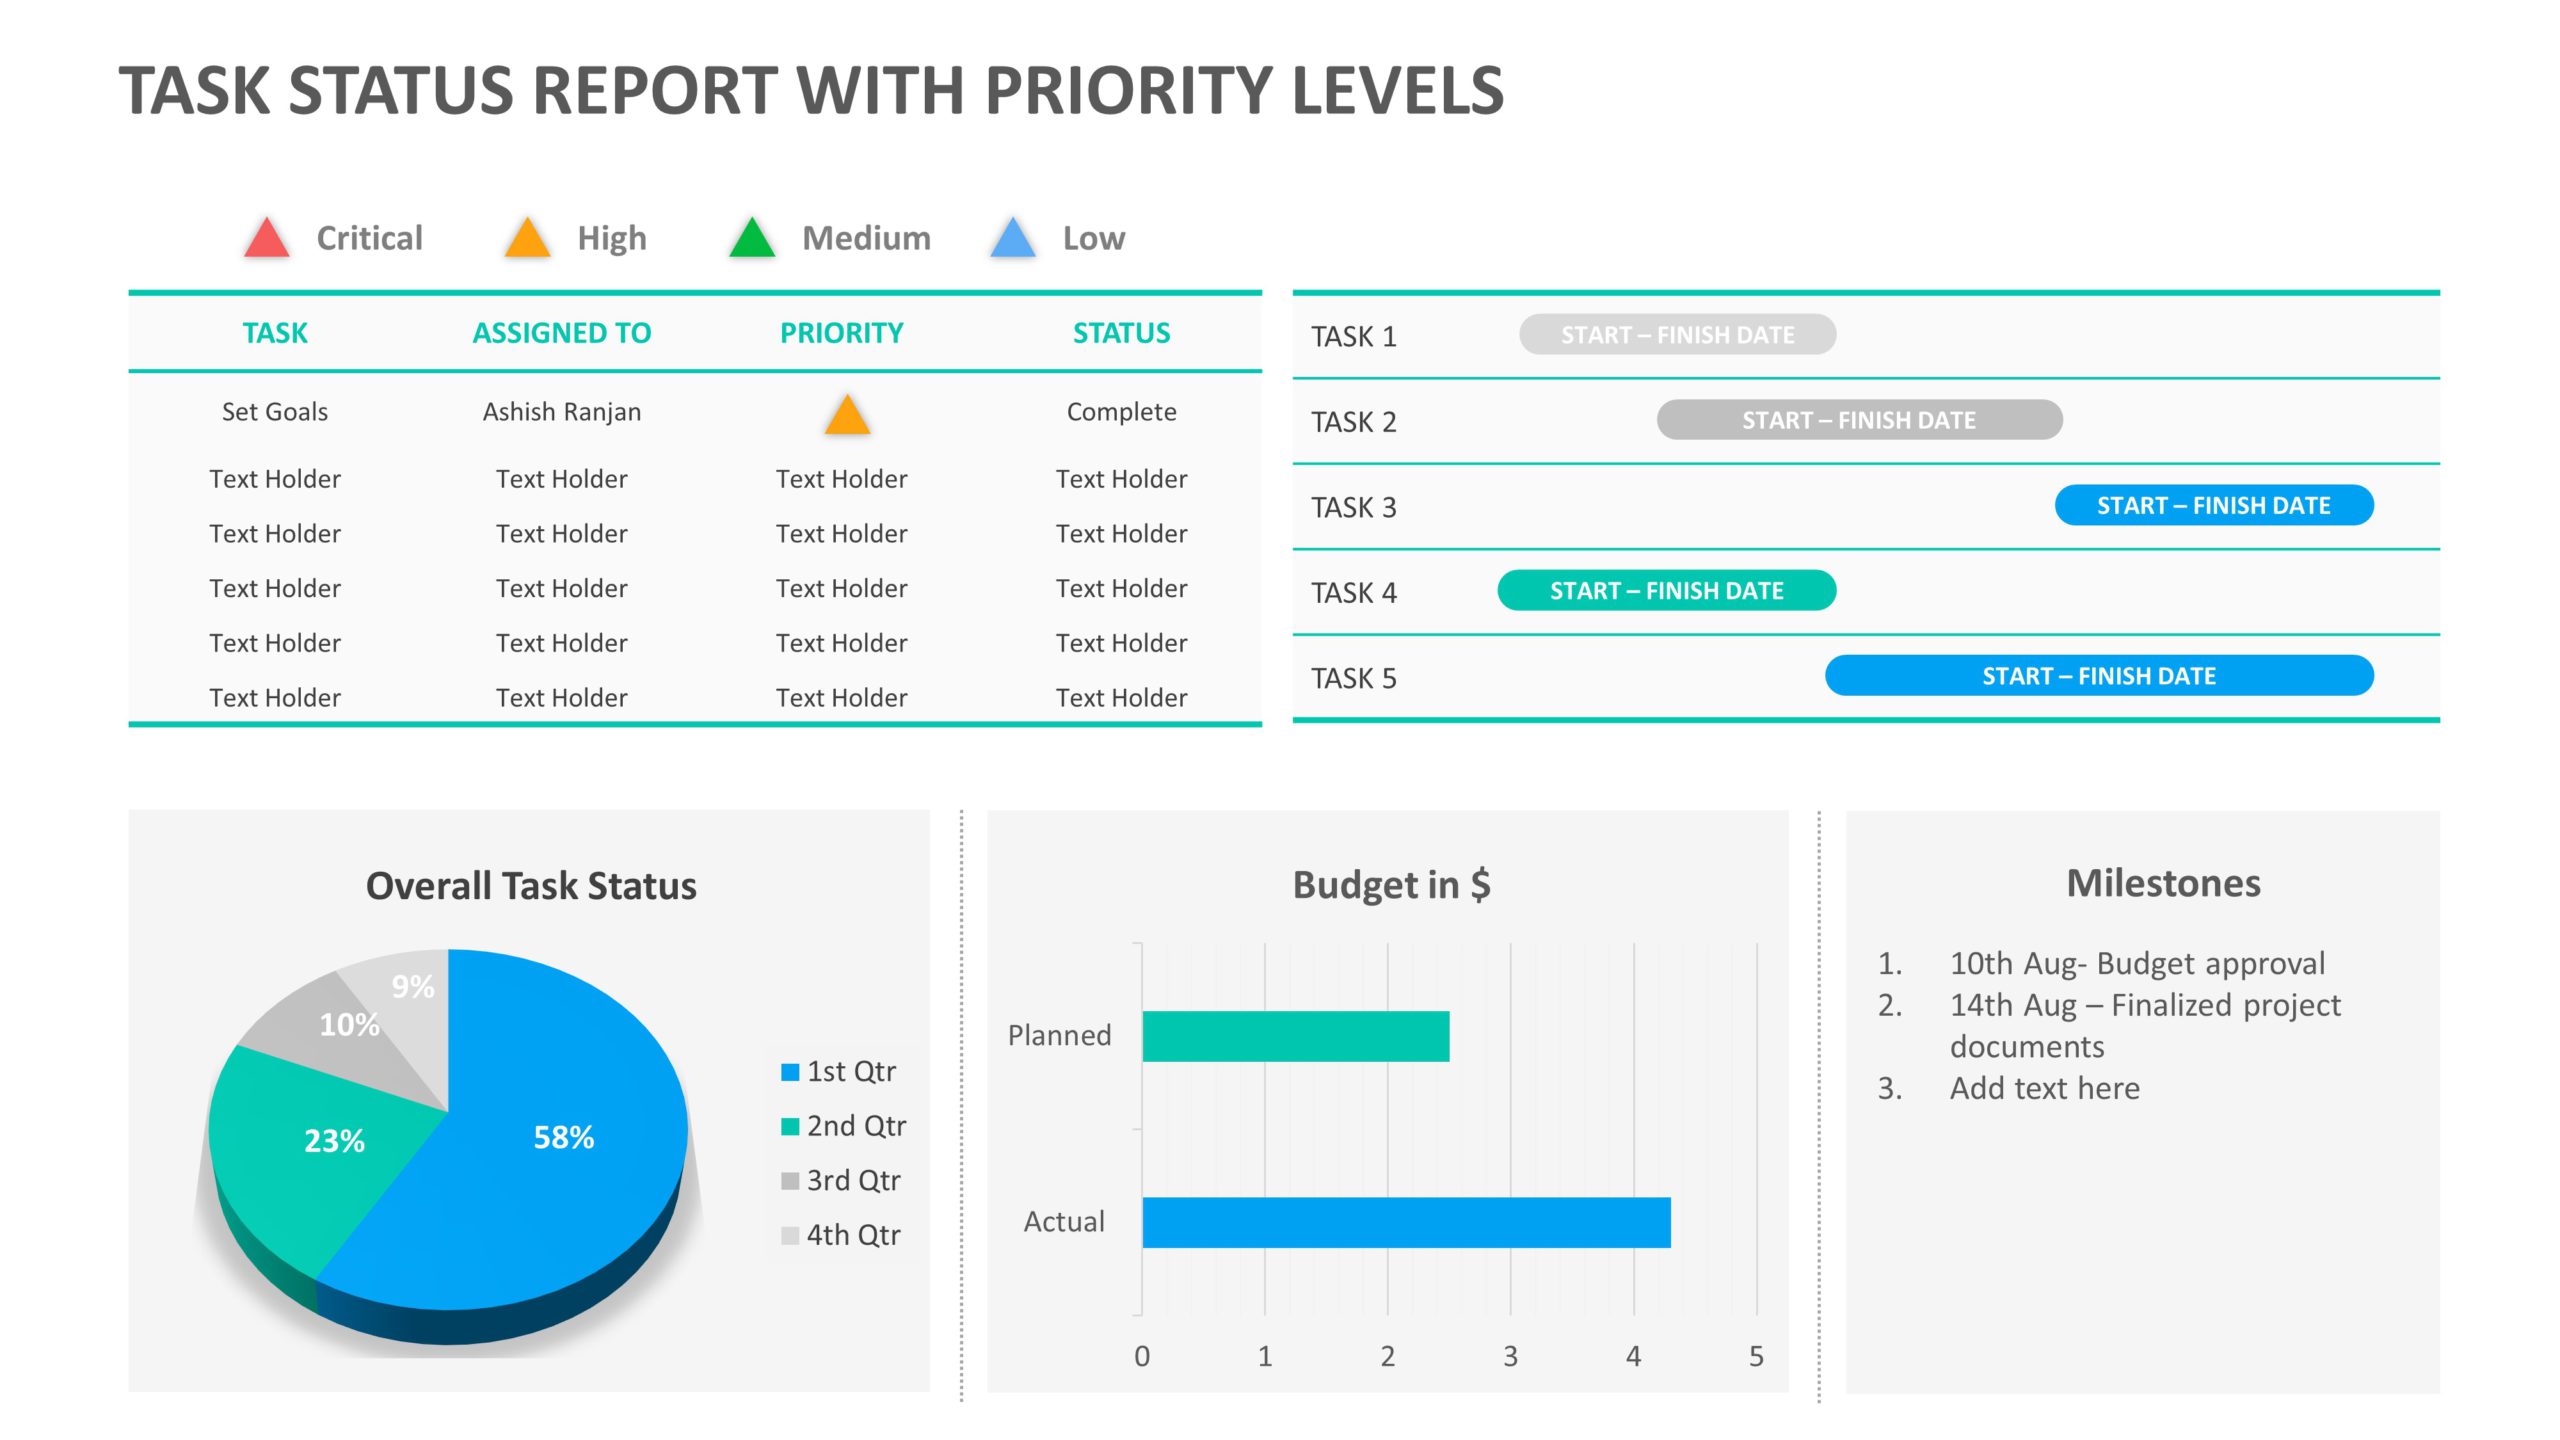Viewport: 2560px width, 1440px height.
Task: Click the 4th Qtr legend marker
Action: [x=789, y=1234]
